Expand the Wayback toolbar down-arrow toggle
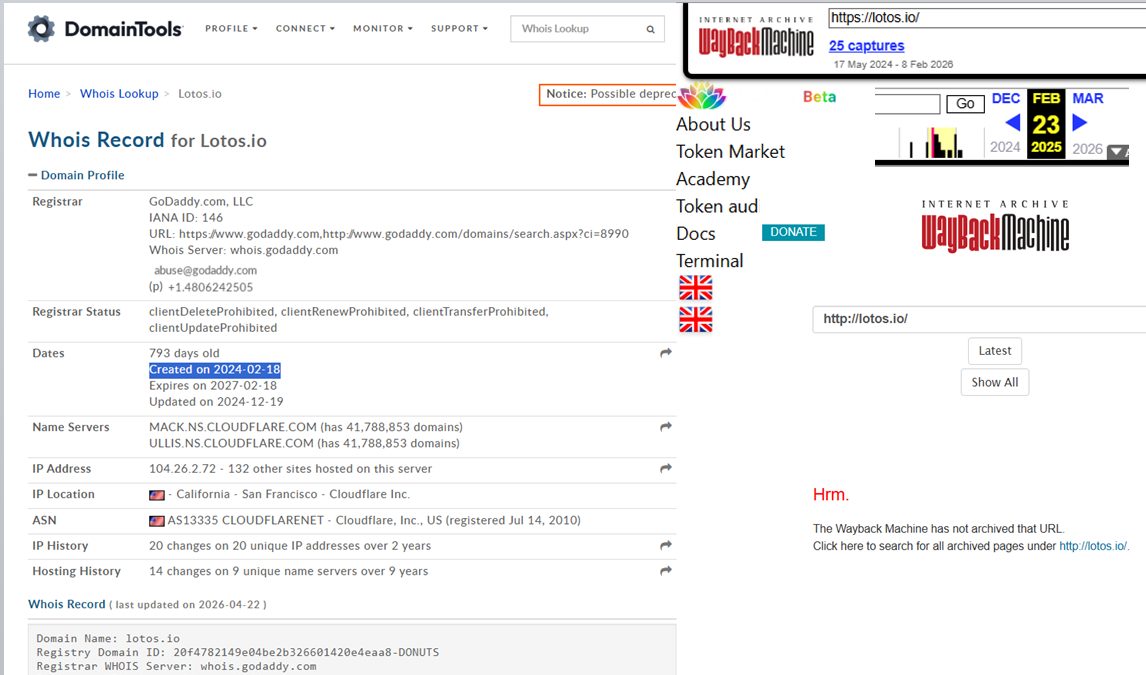Image resolution: width=1146 pixels, height=675 pixels. point(1117,152)
